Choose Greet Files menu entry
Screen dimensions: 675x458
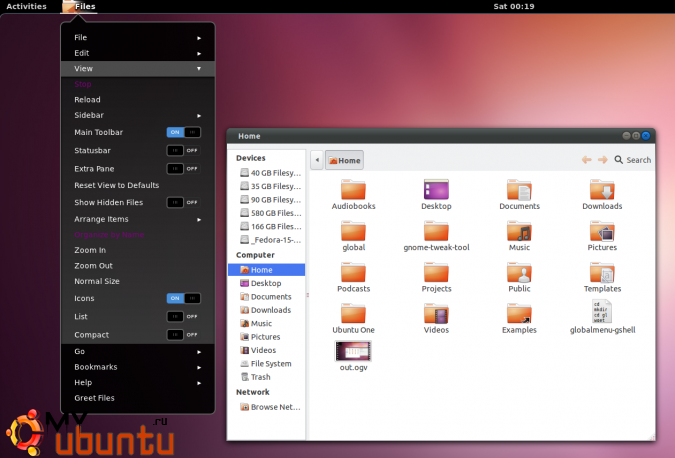pos(138,398)
